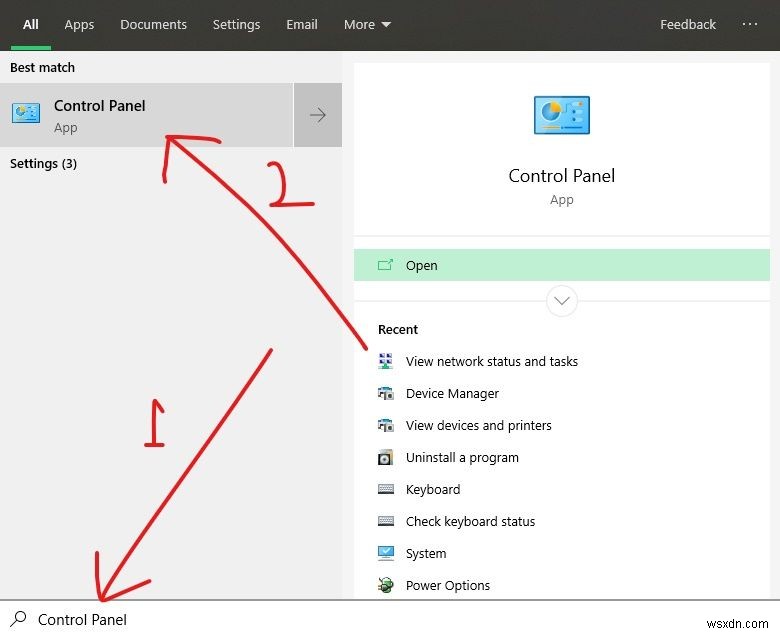Open the Apps search tab
The height and width of the screenshot is (634, 780).
(79, 24)
